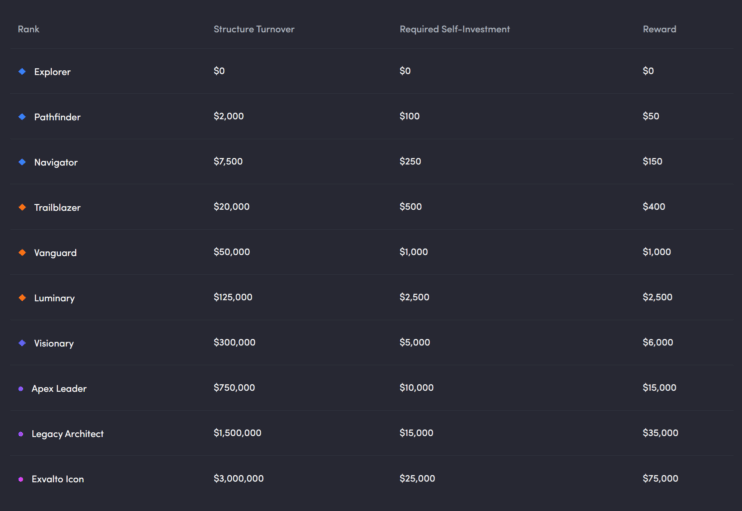Select the Rank column header

[28, 29]
